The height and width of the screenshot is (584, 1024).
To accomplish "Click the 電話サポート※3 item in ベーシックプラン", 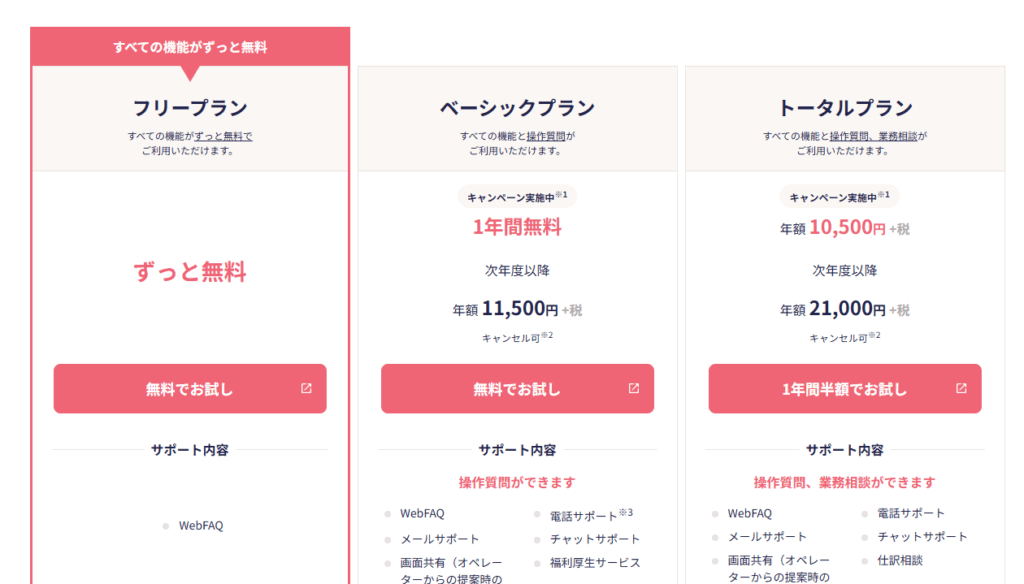I will [x=590, y=516].
